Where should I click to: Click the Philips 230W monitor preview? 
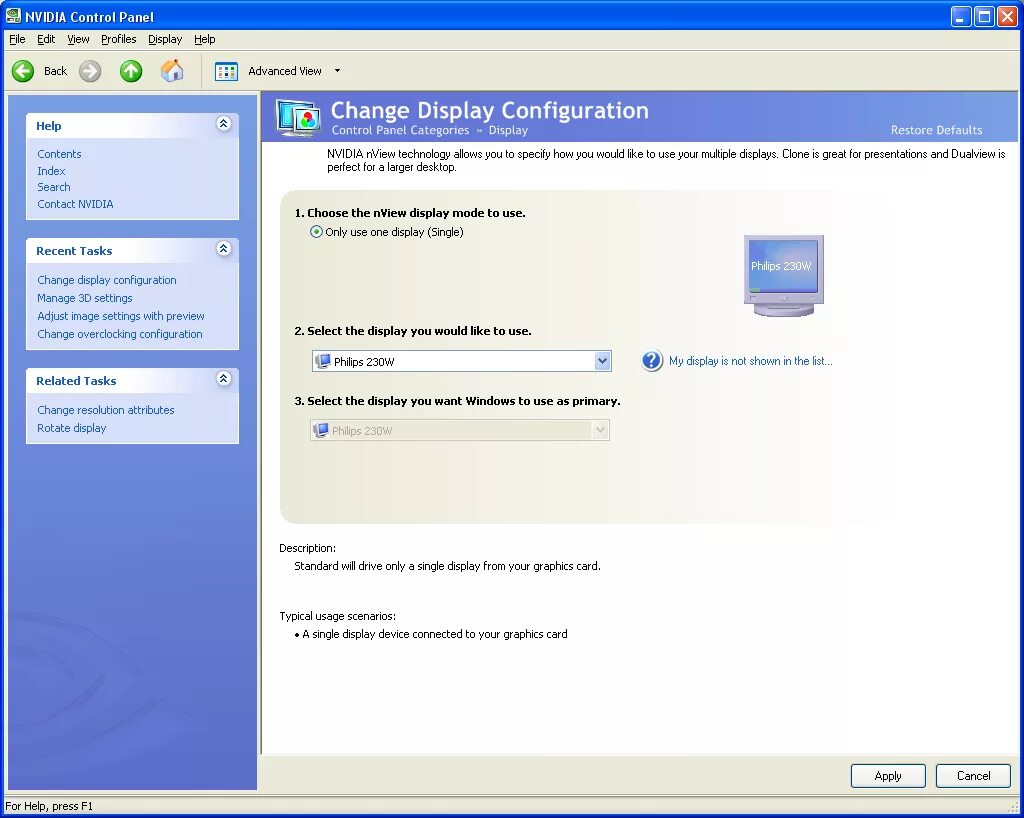pyautogui.click(x=783, y=275)
